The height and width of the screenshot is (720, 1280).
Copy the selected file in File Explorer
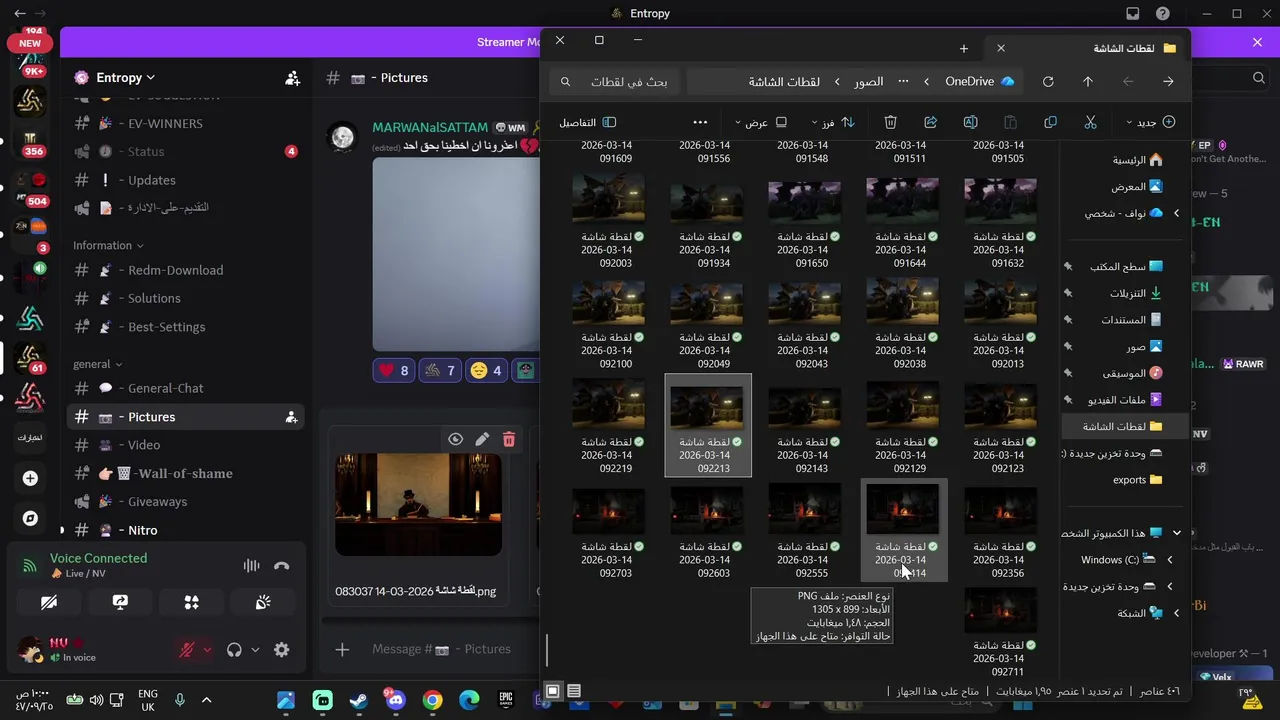[1050, 122]
